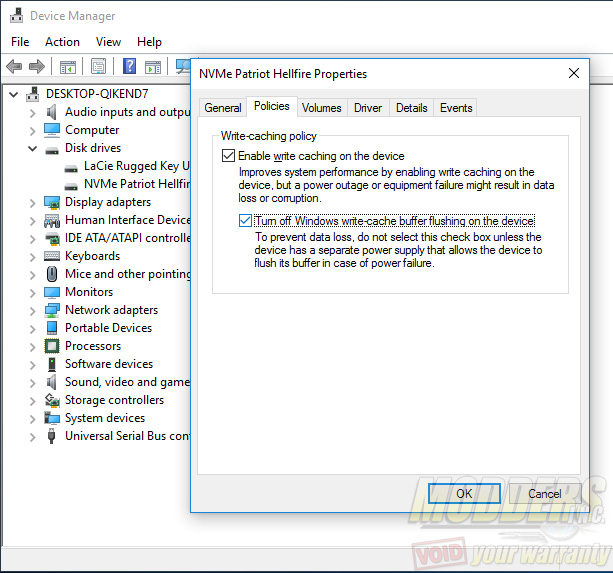This screenshot has width=613, height=573.
Task: Select the Human Interface Devices row
Action: pyautogui.click(x=117, y=220)
